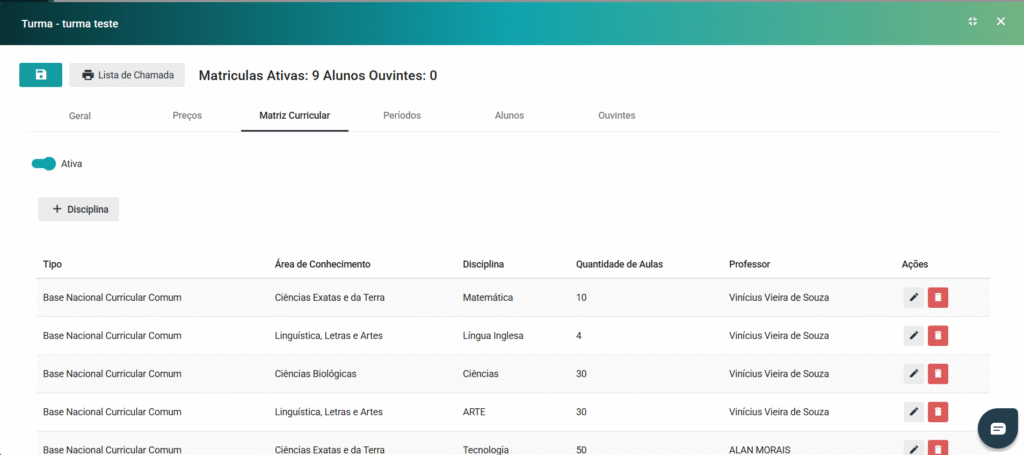Click Vinícius Vieira de Souza in Matemática row
This screenshot has width=1024, height=455.
(779, 298)
